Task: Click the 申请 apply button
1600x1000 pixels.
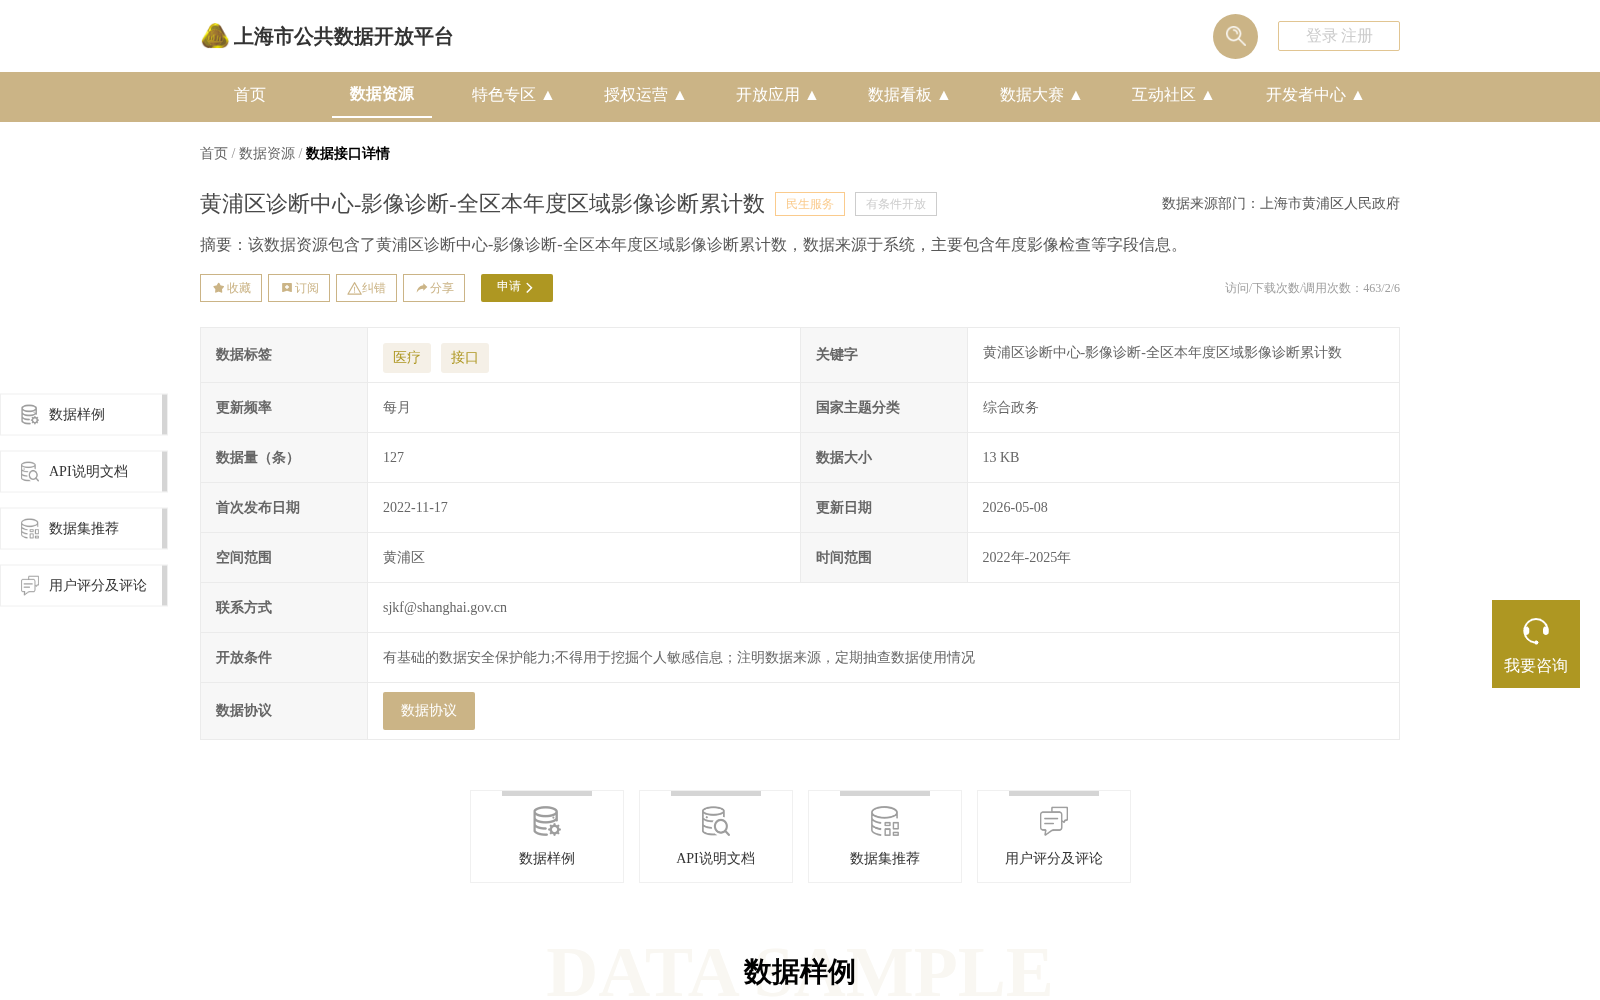Action: 517,288
